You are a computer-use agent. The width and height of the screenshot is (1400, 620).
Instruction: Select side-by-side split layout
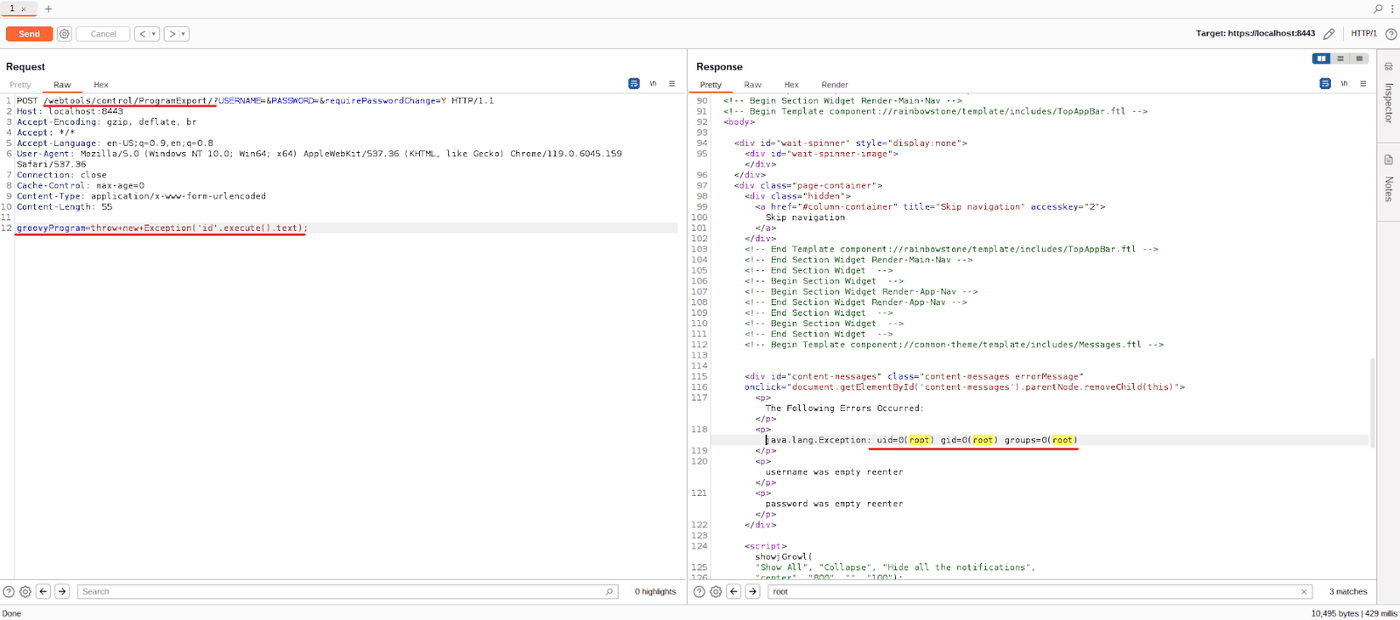1323,59
